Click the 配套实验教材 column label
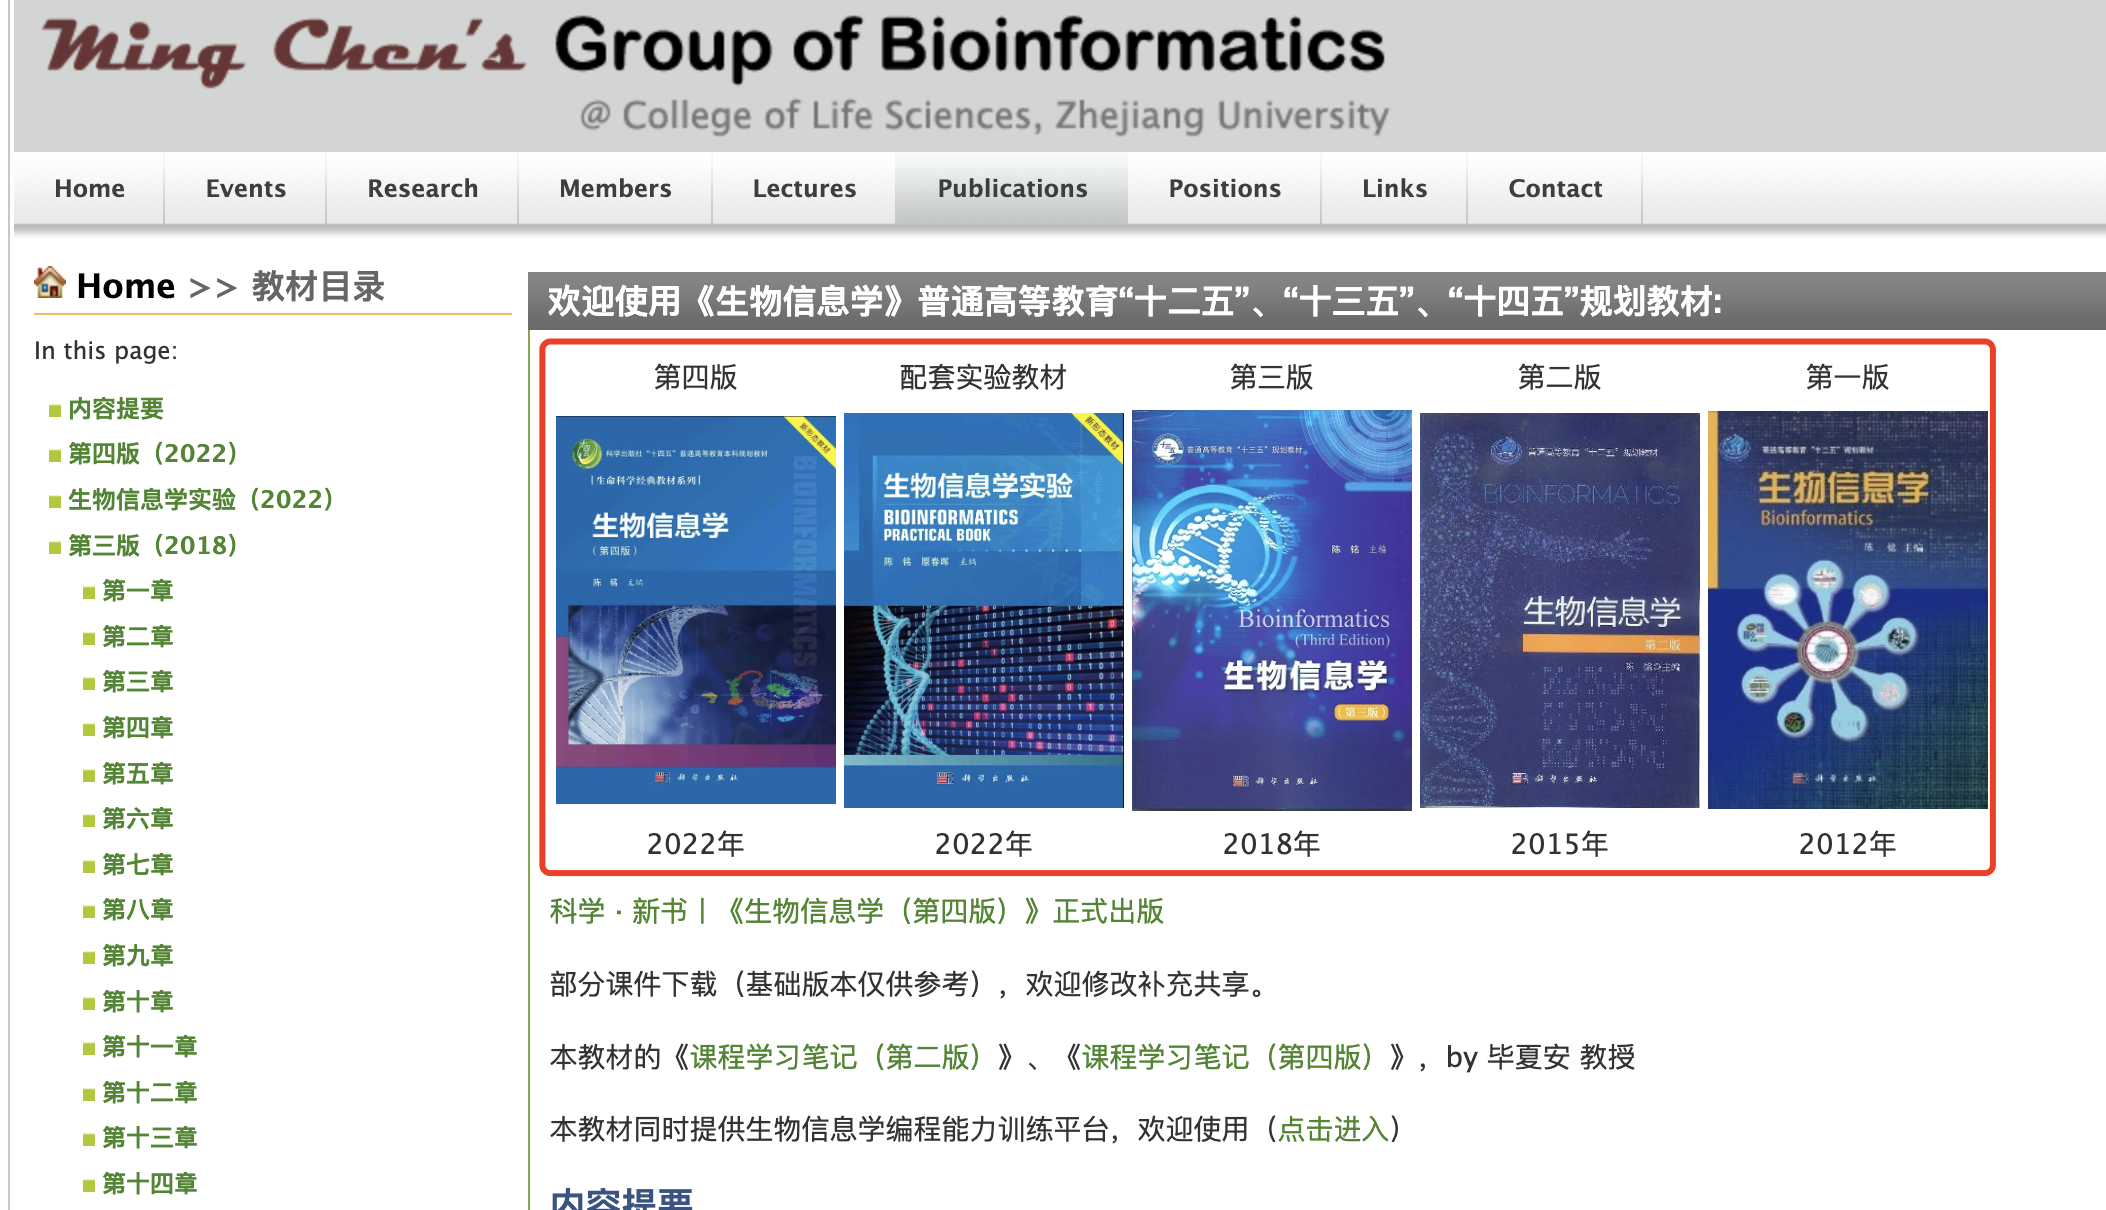This screenshot has height=1210, width=2106. pyautogui.click(x=984, y=377)
